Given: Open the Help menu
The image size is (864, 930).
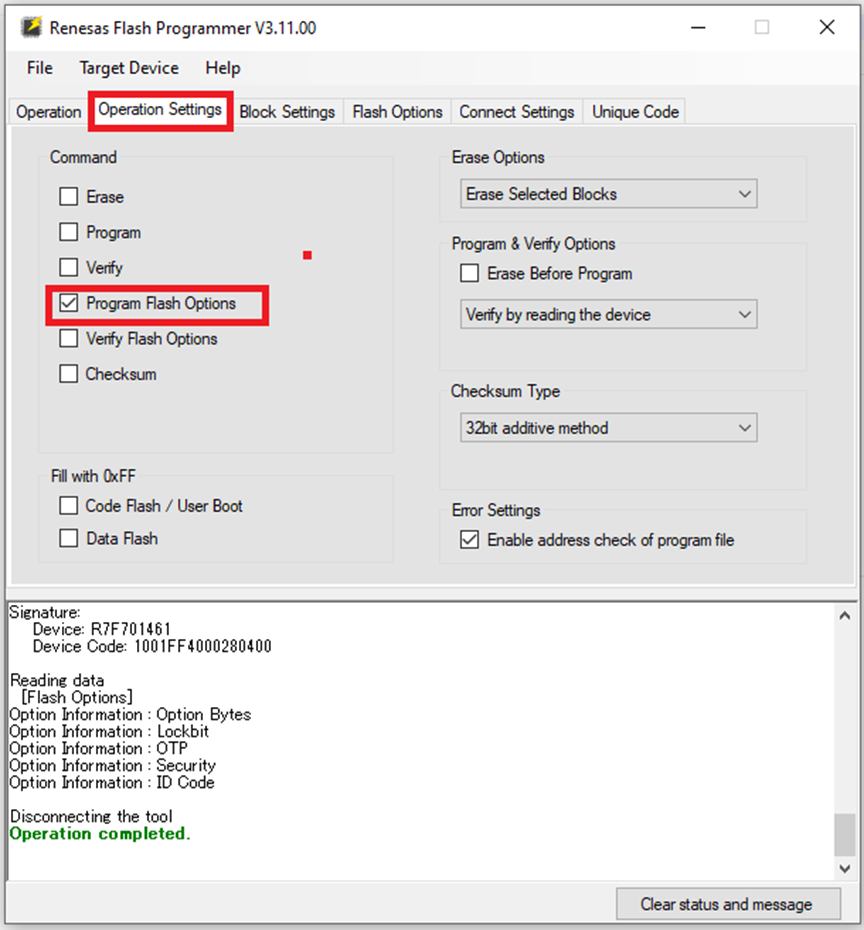Looking at the screenshot, I should click(223, 68).
